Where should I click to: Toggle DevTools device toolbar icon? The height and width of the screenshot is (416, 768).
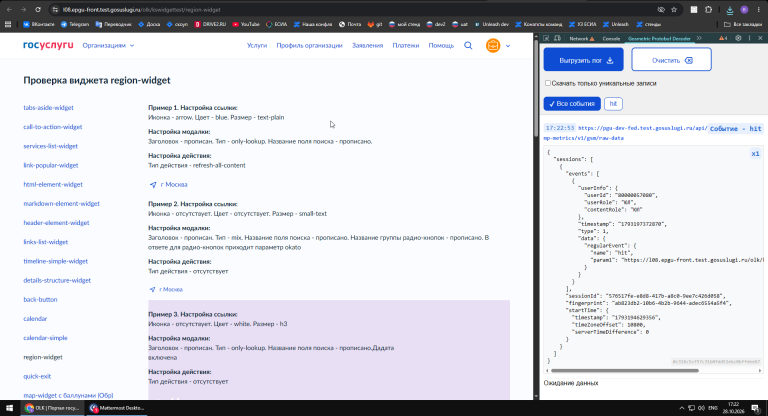[557, 38]
